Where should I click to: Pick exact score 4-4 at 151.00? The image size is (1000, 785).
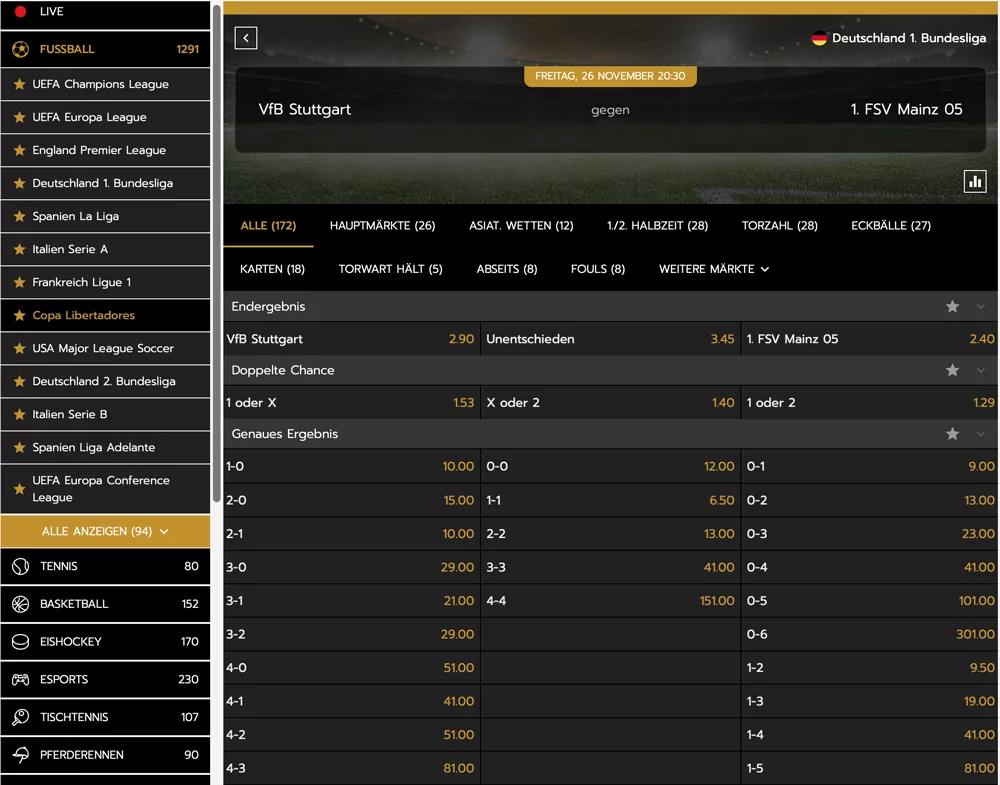610,601
